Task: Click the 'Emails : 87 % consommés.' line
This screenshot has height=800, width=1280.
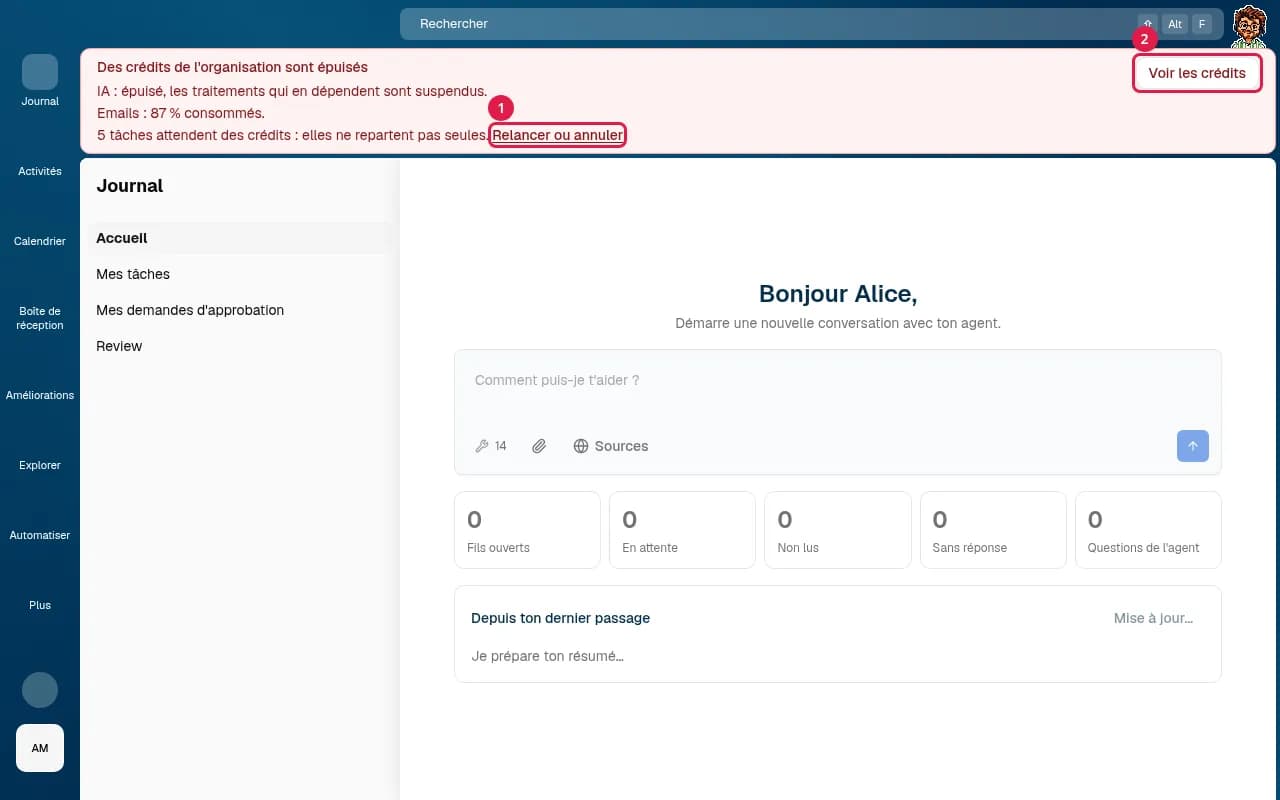Action: 181,113
